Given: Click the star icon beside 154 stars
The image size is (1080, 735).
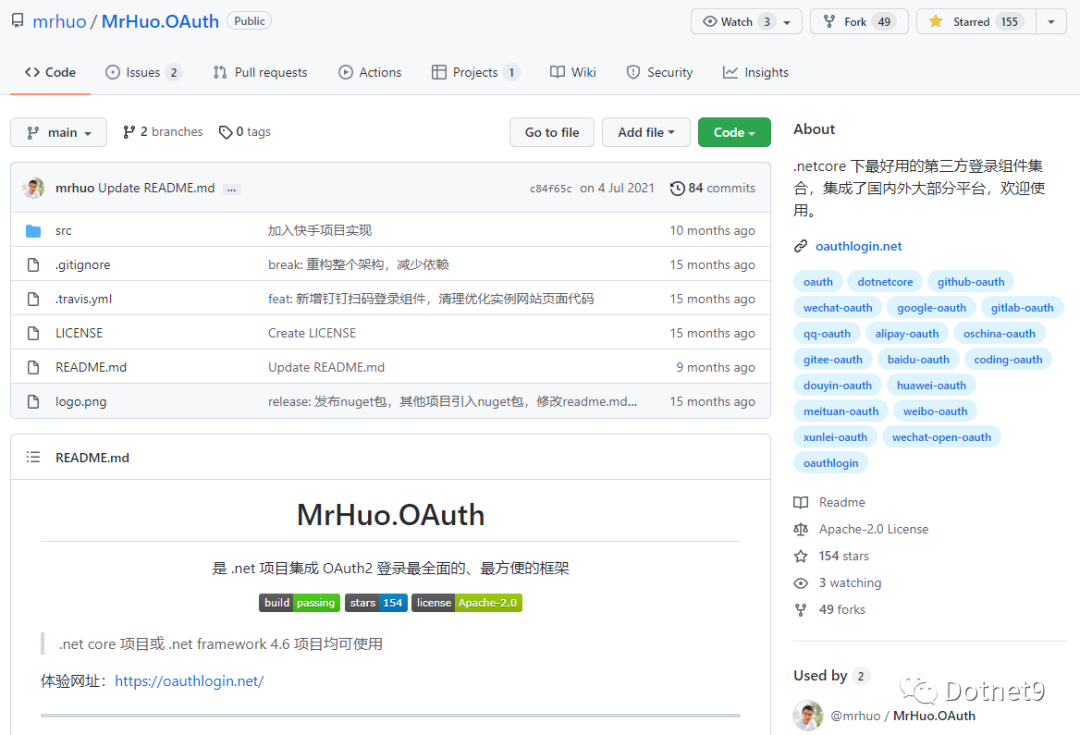Looking at the screenshot, I should 800,556.
